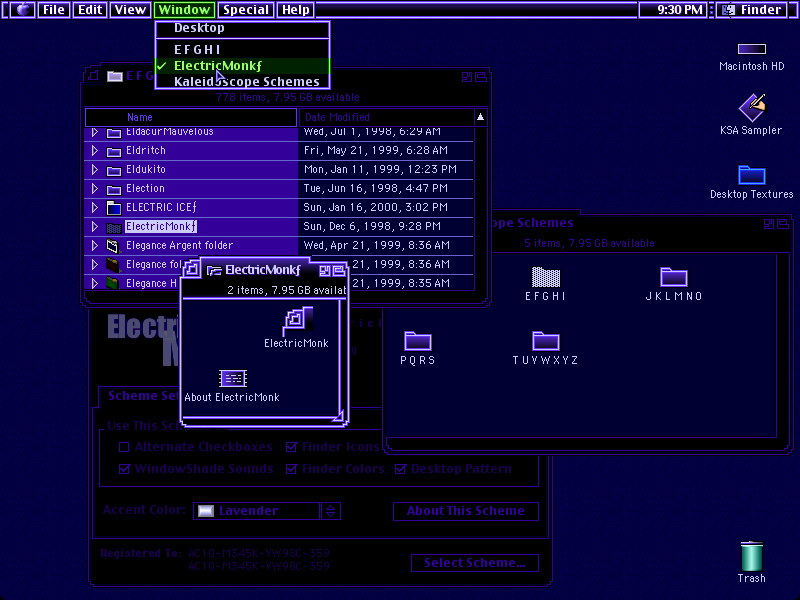
Task: Select the Eldritch row name text
Action: [146, 151]
